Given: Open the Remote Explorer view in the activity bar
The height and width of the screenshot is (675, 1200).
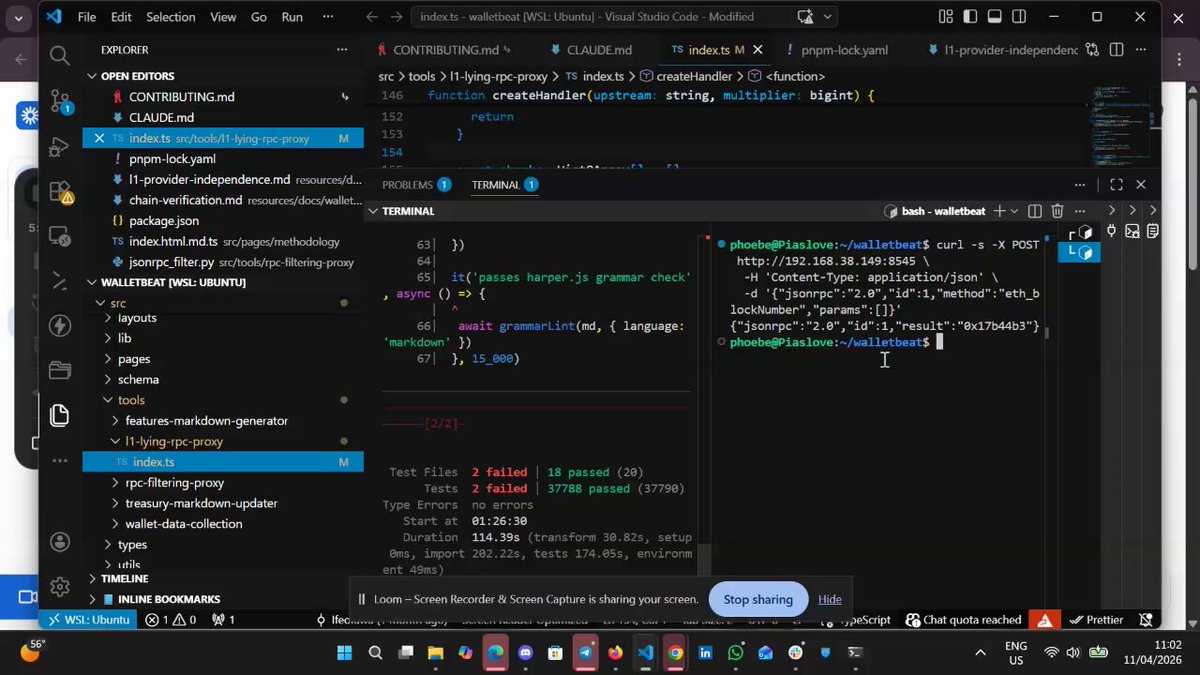Looking at the screenshot, I should (60, 237).
